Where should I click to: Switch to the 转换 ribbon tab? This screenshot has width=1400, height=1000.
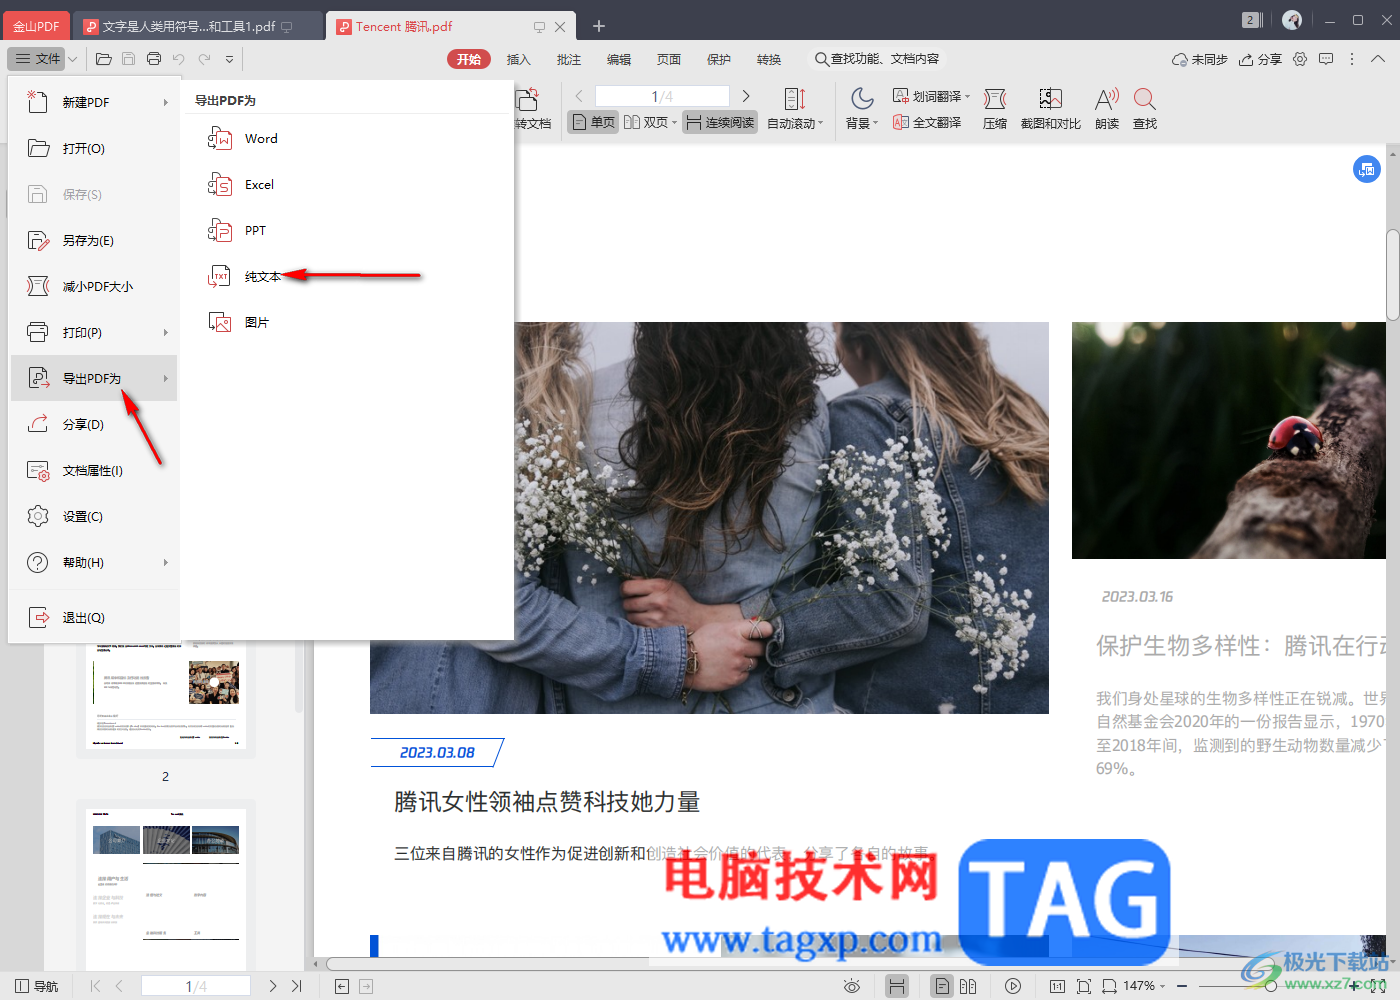coord(769,59)
